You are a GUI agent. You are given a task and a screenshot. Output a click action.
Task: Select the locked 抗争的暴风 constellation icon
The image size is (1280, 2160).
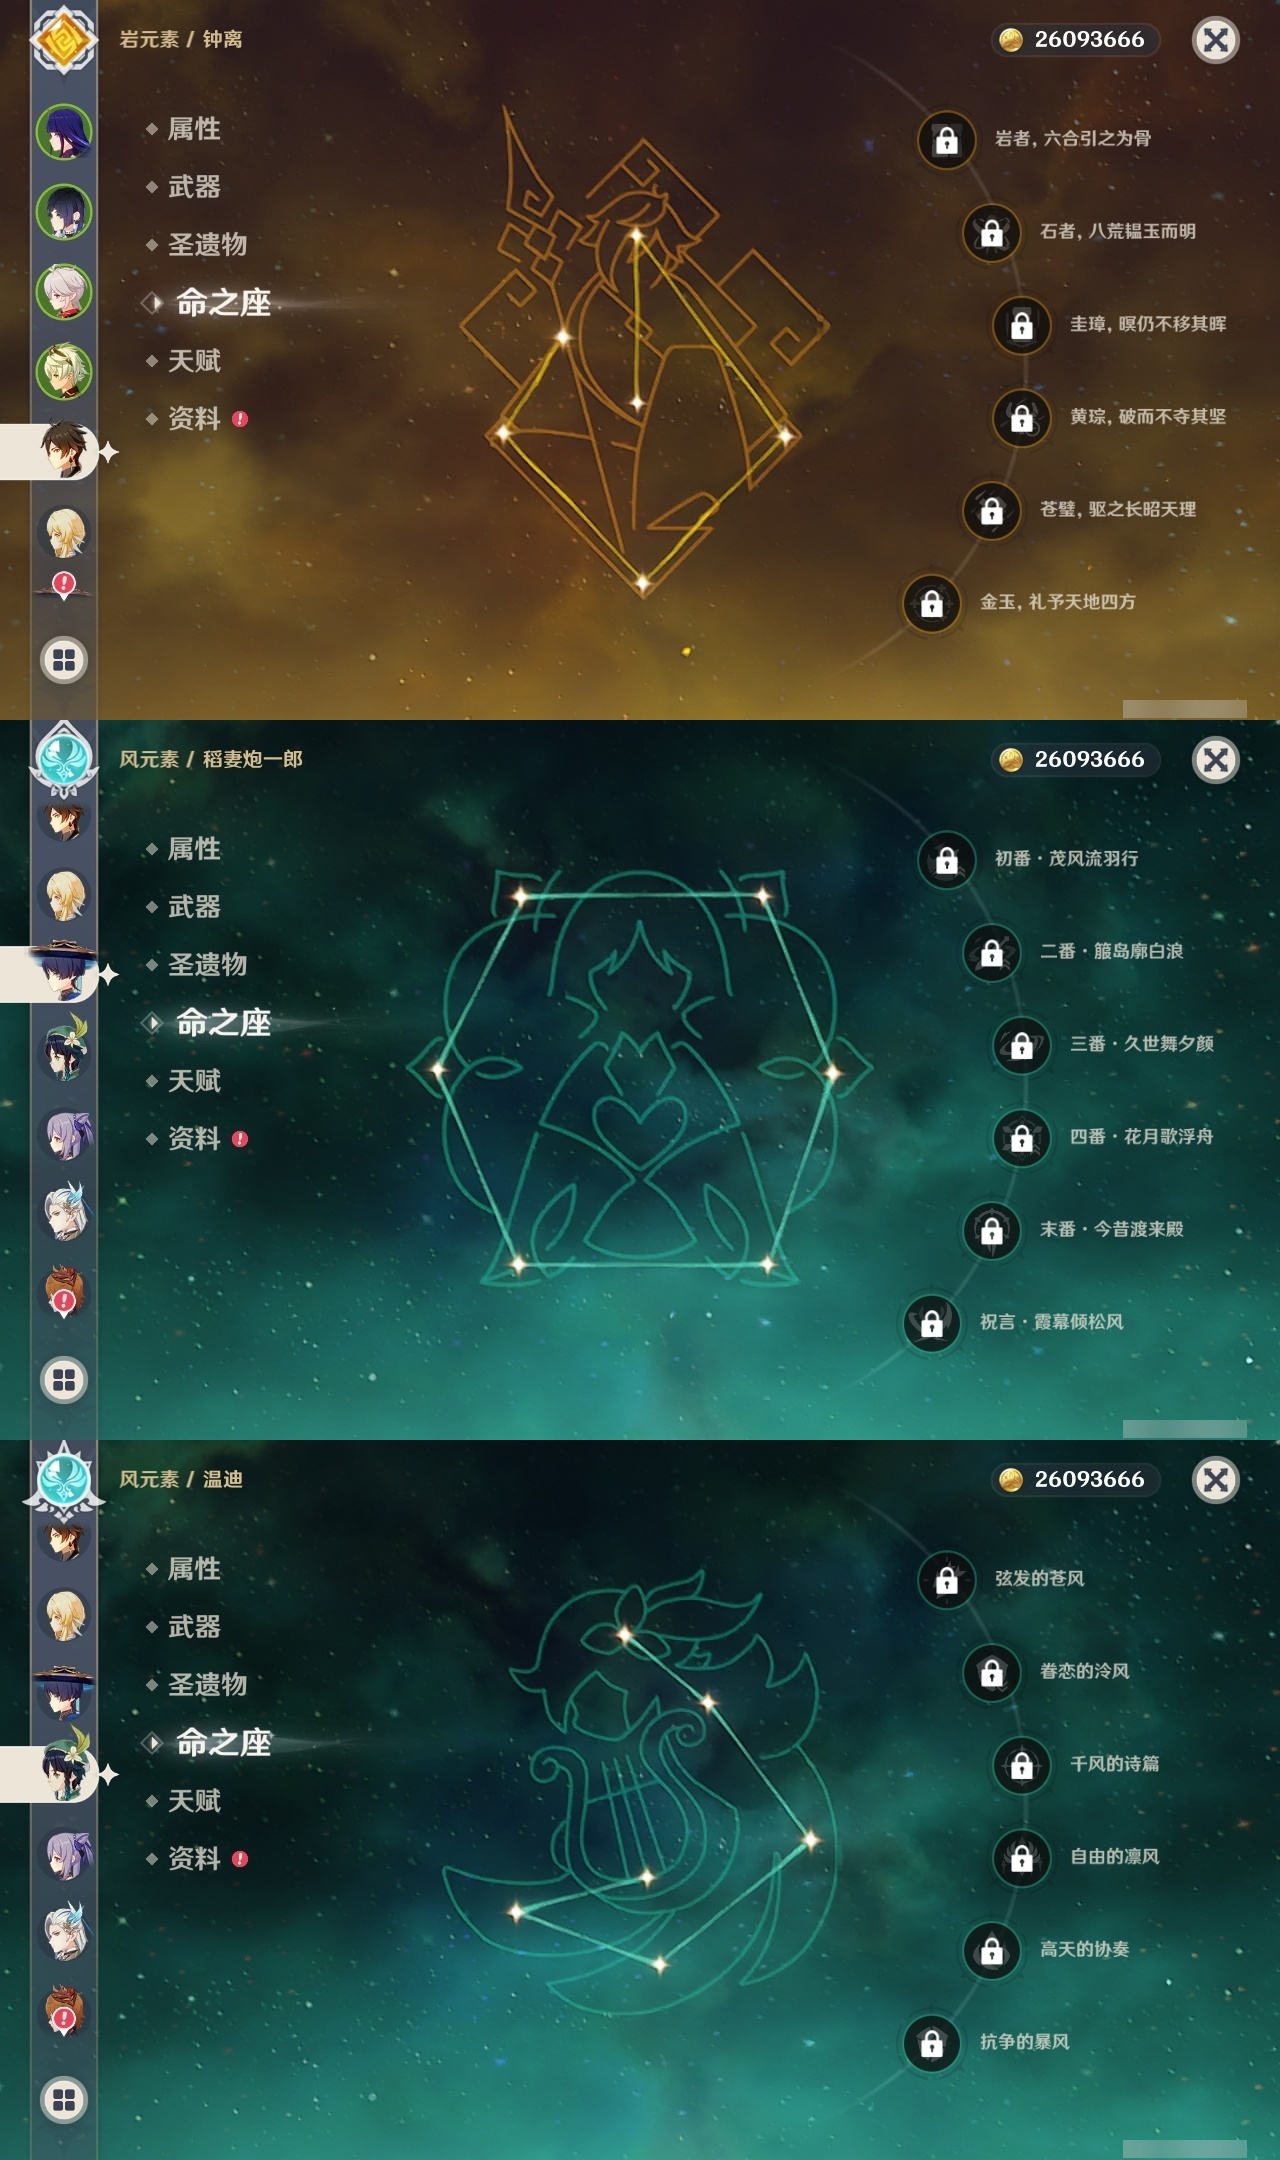click(x=932, y=2043)
